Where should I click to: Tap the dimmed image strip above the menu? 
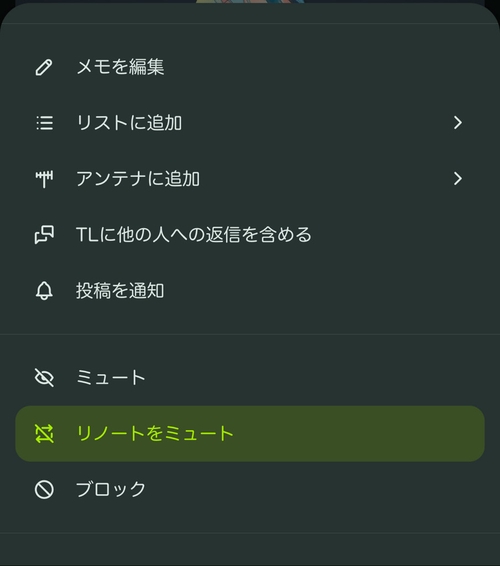click(250, 1)
